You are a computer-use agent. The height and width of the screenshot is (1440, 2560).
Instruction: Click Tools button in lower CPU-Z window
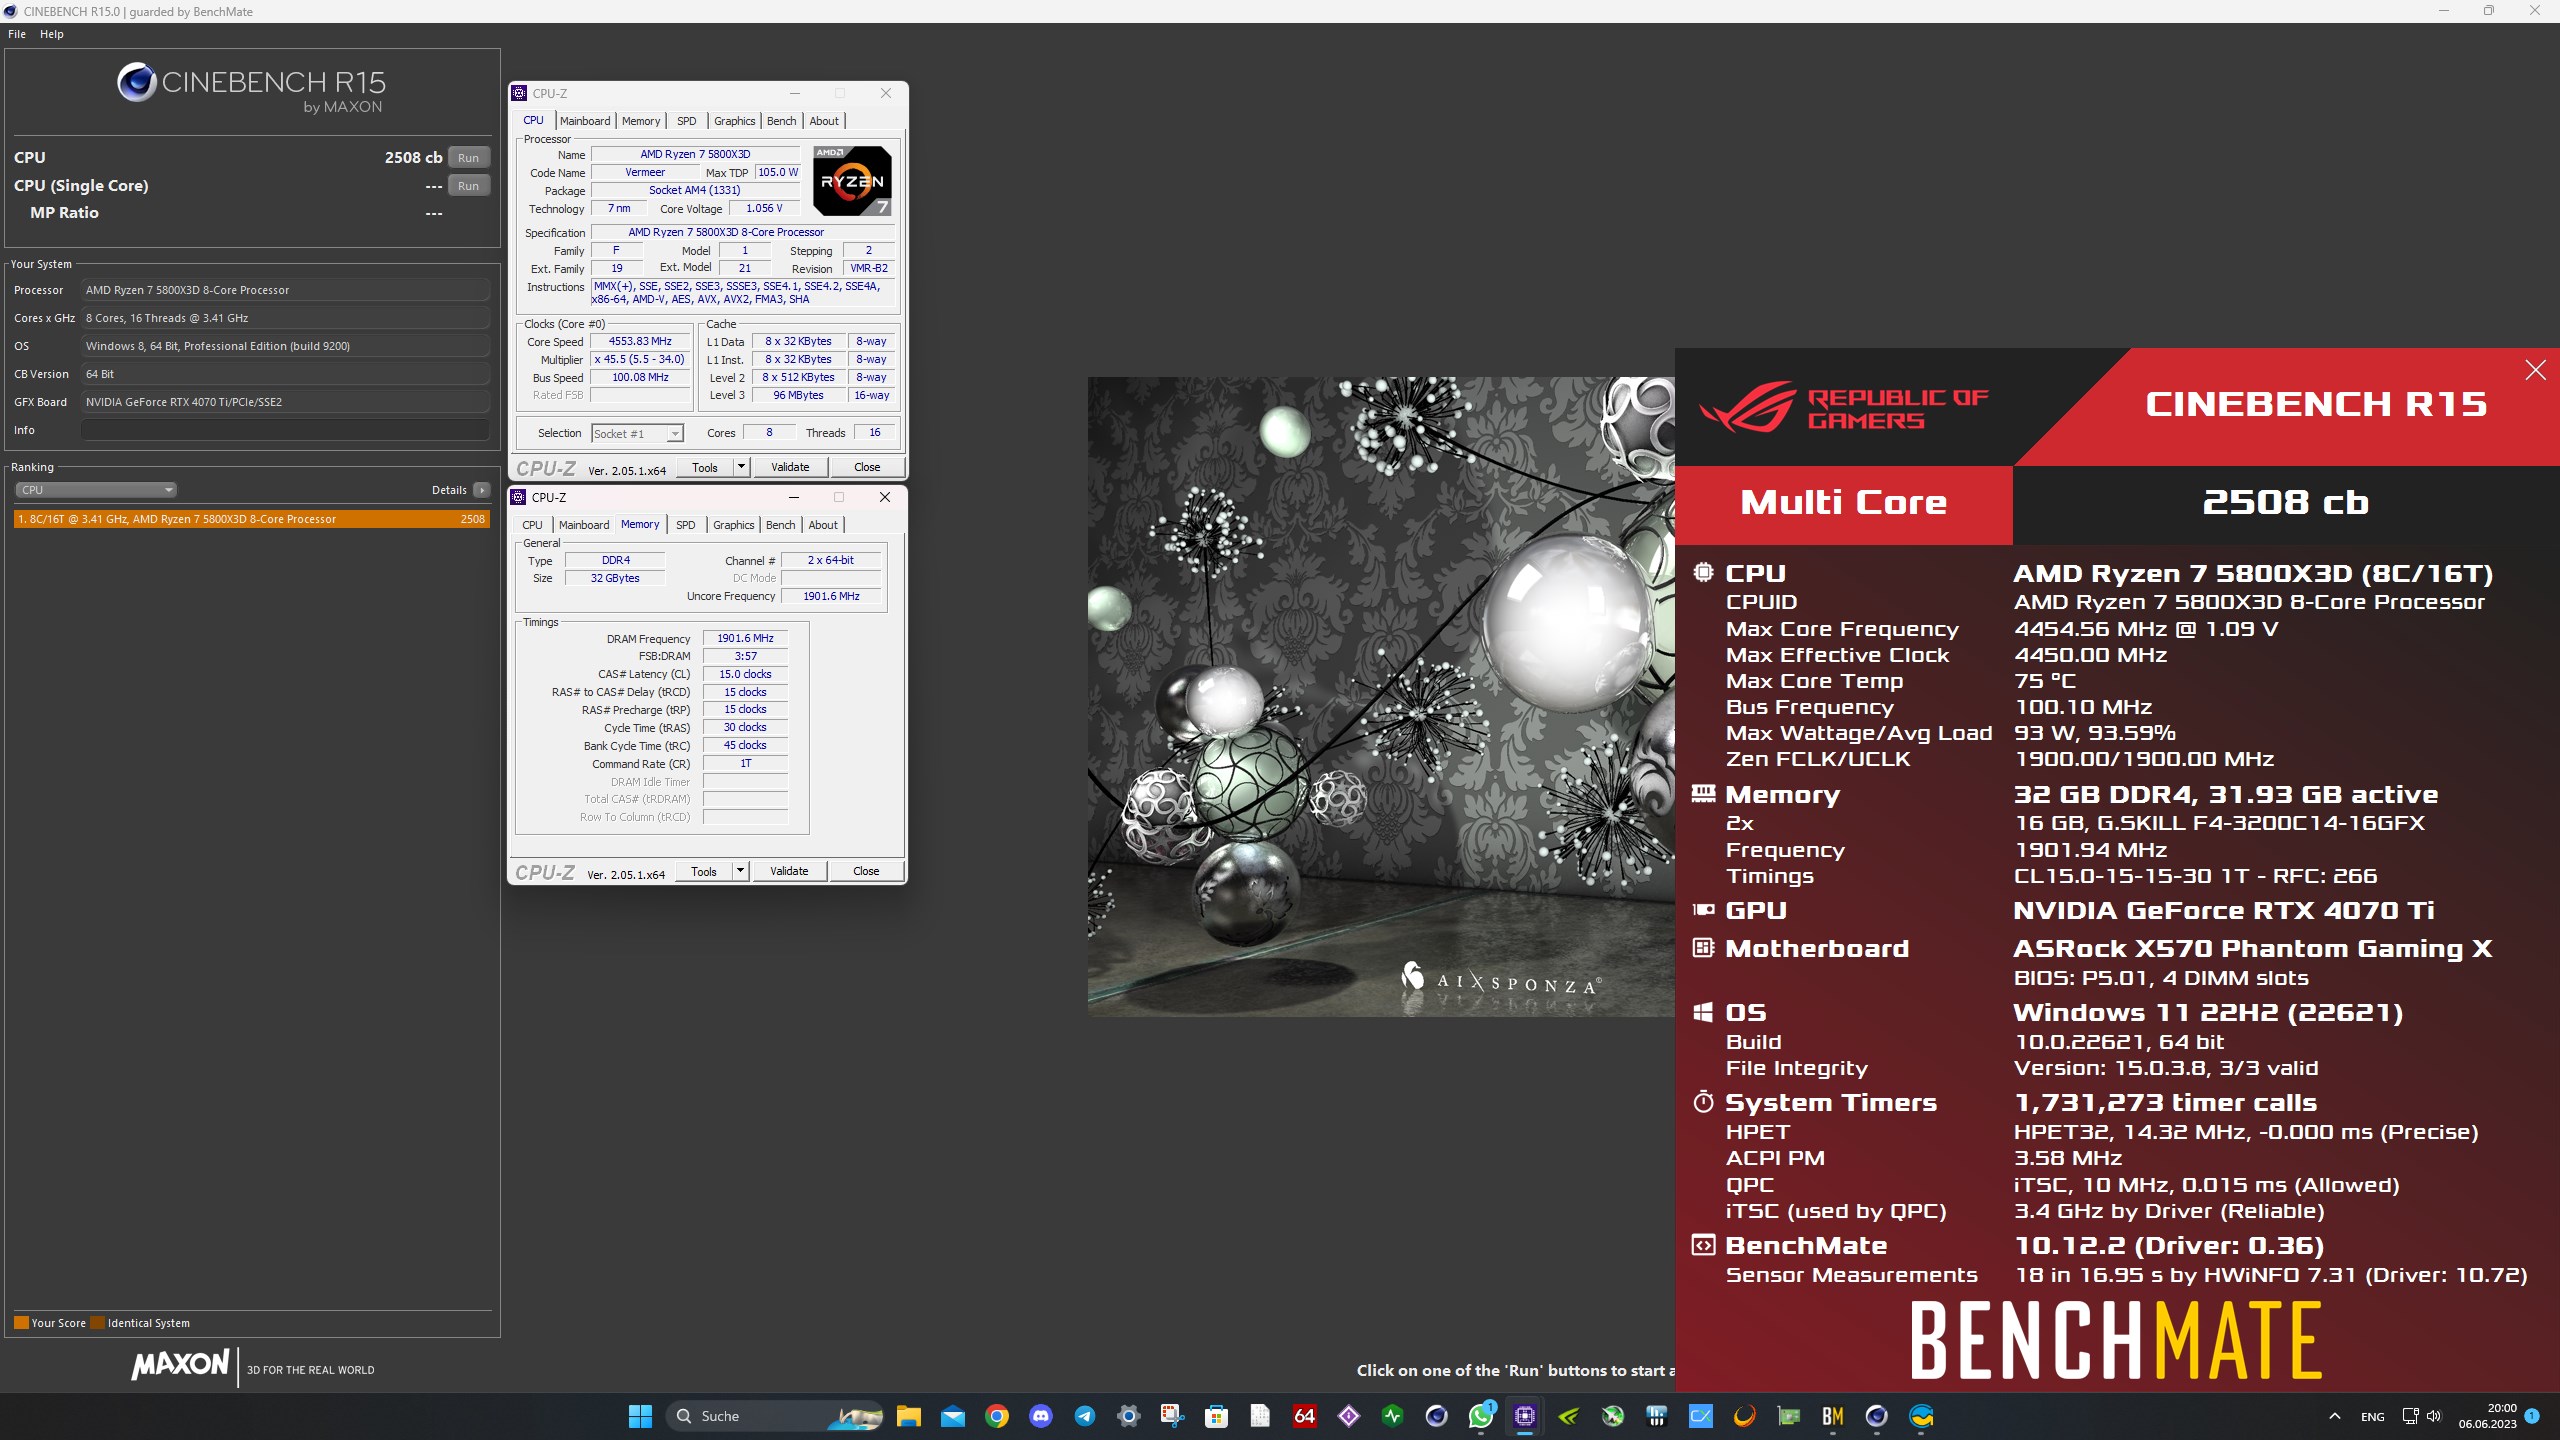(x=704, y=871)
